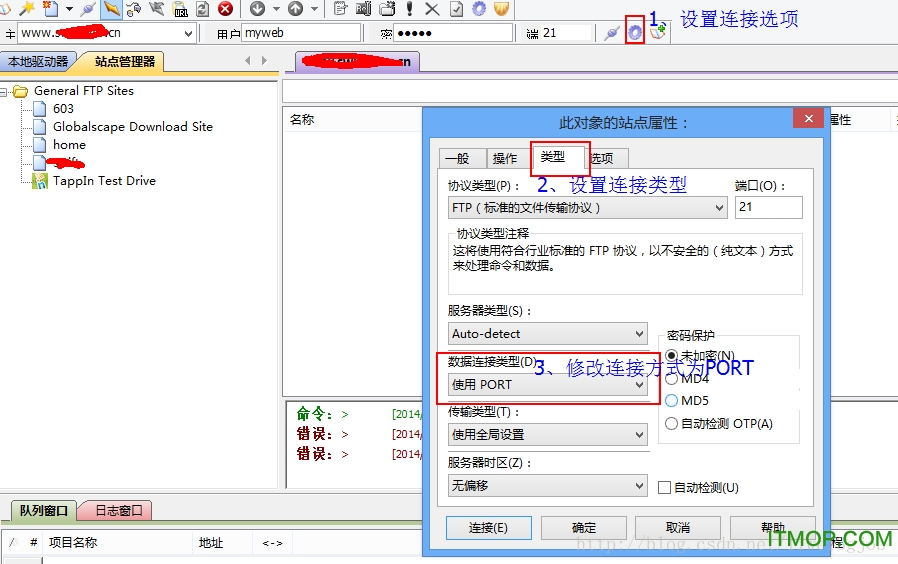Click the download arrow toolbar icon
The width and height of the screenshot is (898, 564).
click(x=257, y=9)
